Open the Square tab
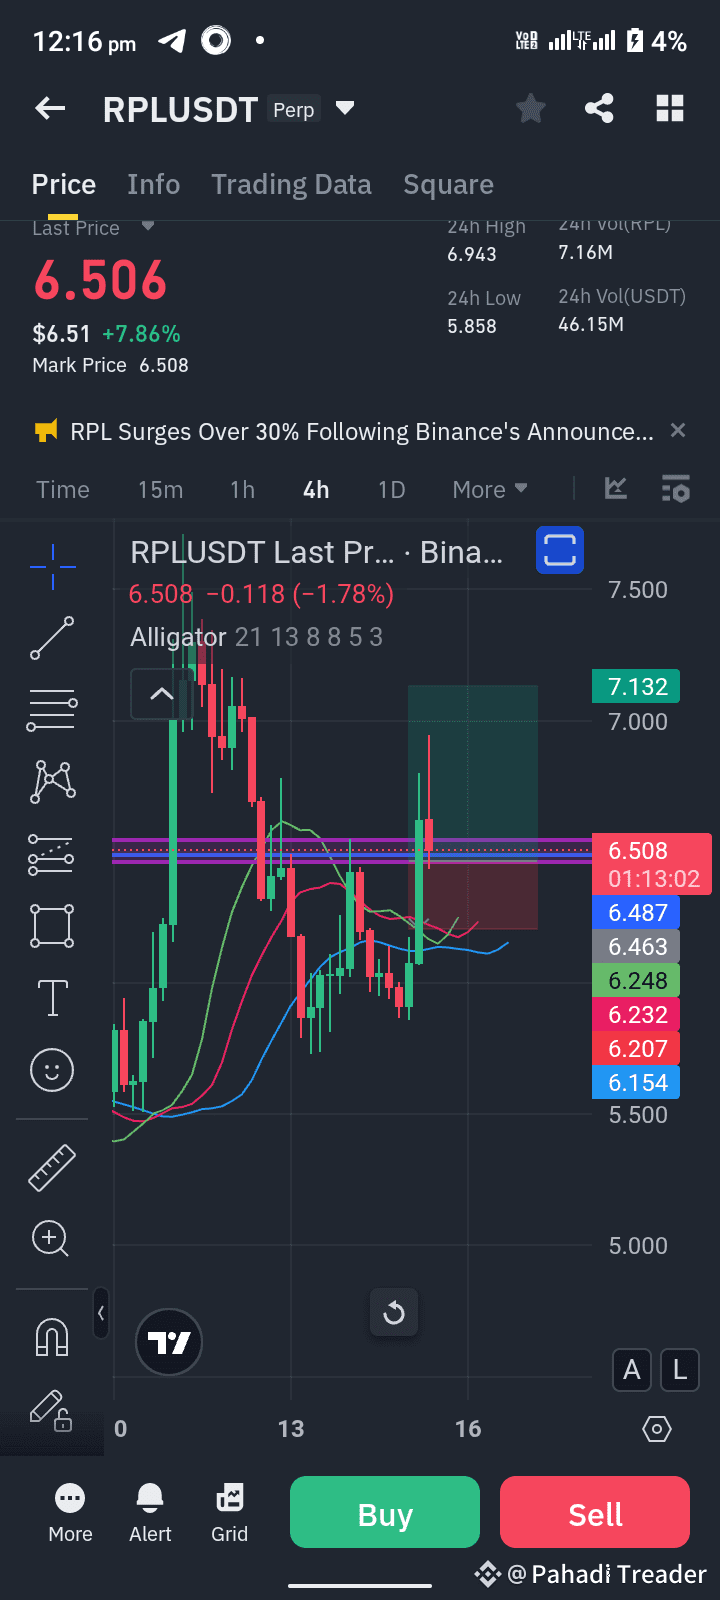 point(448,184)
